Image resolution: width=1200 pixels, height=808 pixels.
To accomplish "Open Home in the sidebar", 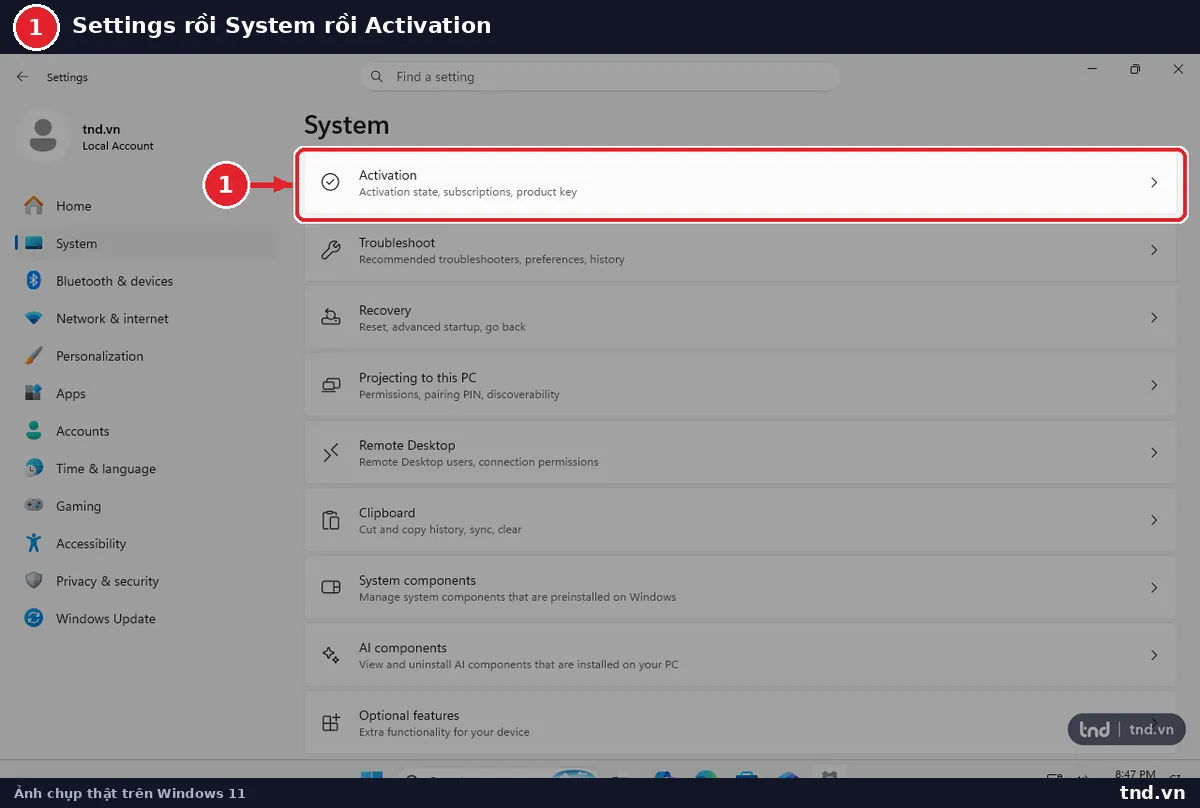I will click(x=146, y=206).
